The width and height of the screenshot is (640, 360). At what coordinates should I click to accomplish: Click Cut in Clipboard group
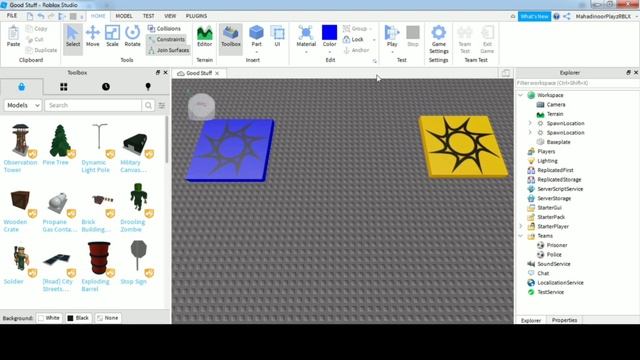(x=35, y=39)
